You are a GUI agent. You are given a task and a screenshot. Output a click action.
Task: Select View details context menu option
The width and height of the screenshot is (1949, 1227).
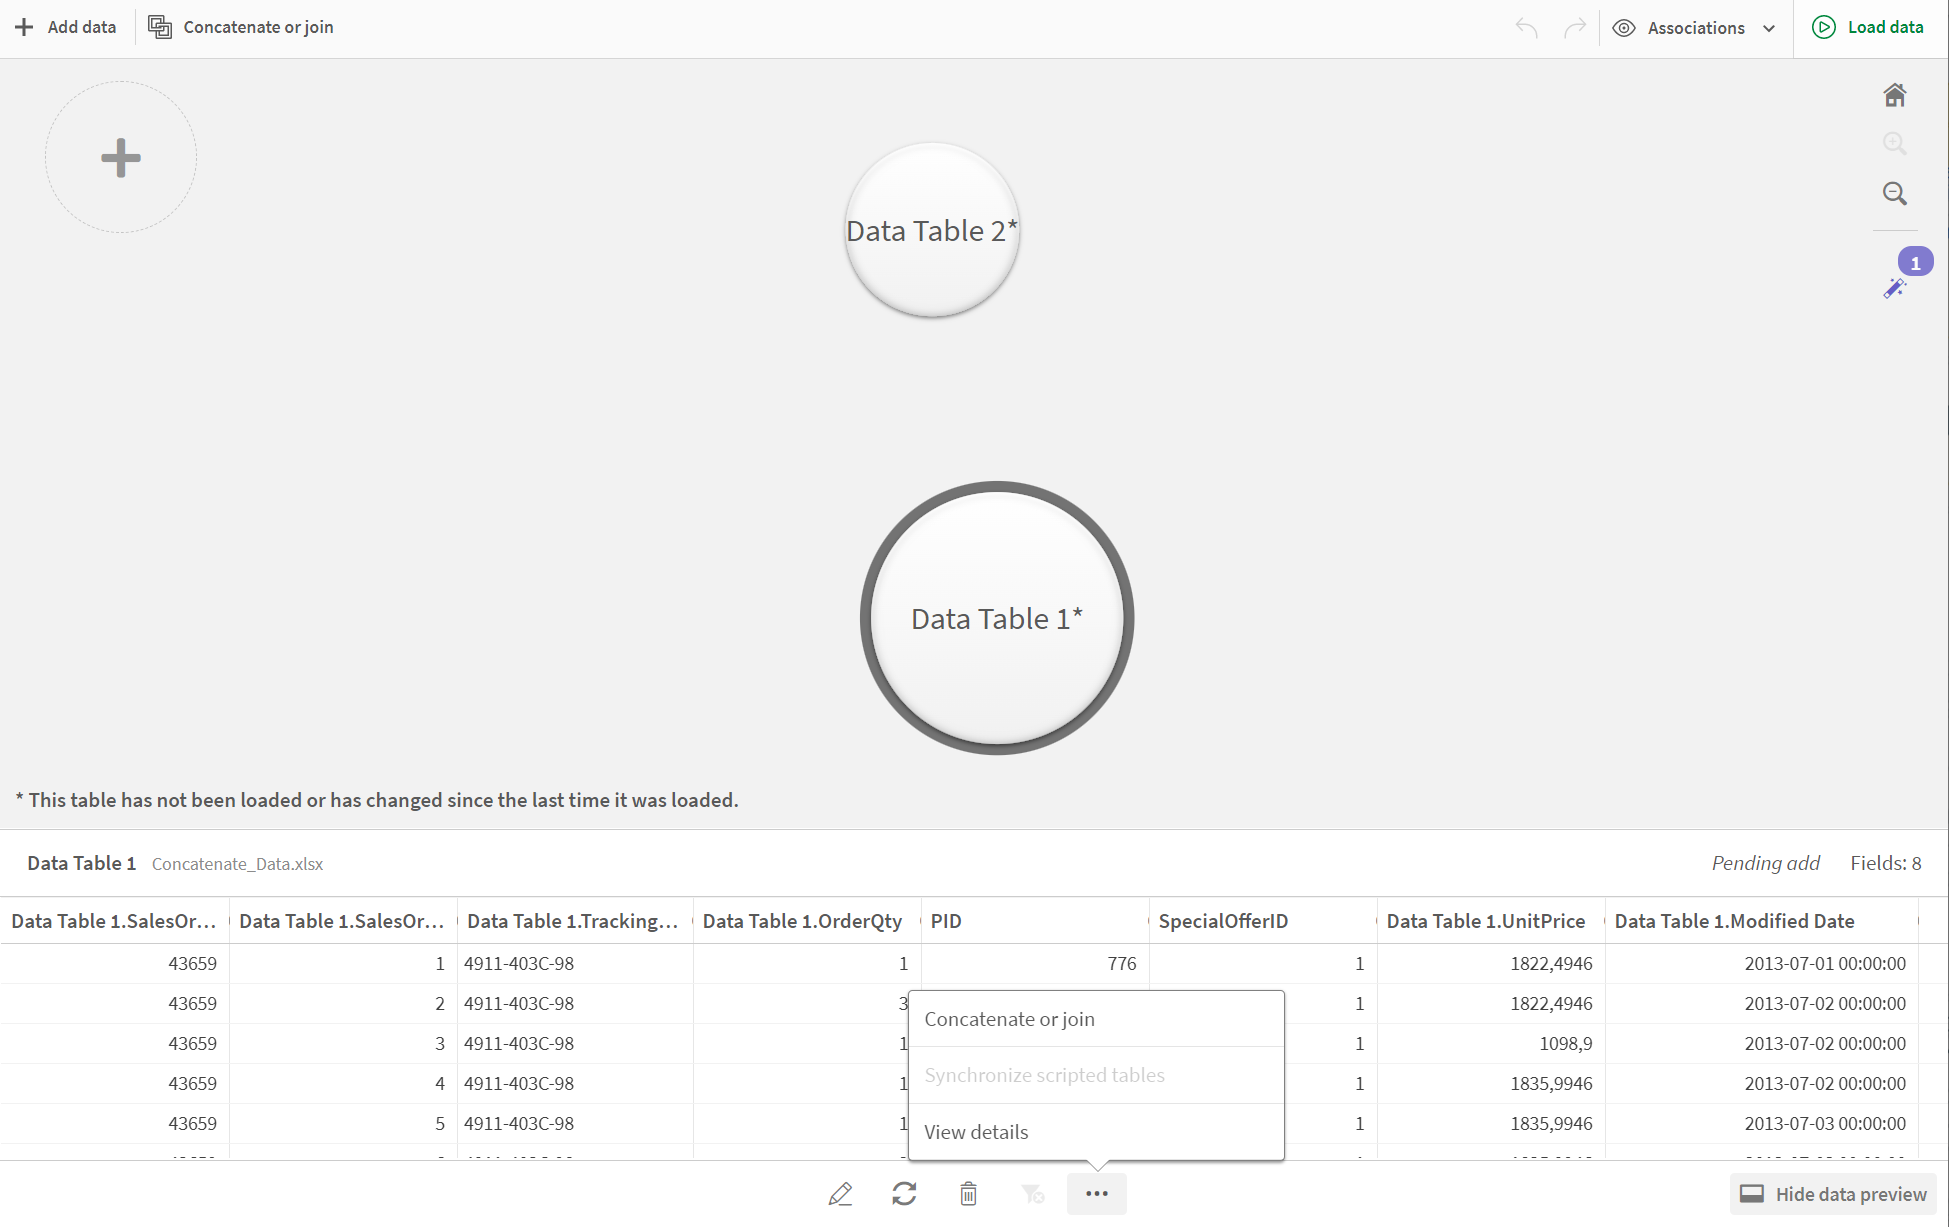[x=977, y=1131]
